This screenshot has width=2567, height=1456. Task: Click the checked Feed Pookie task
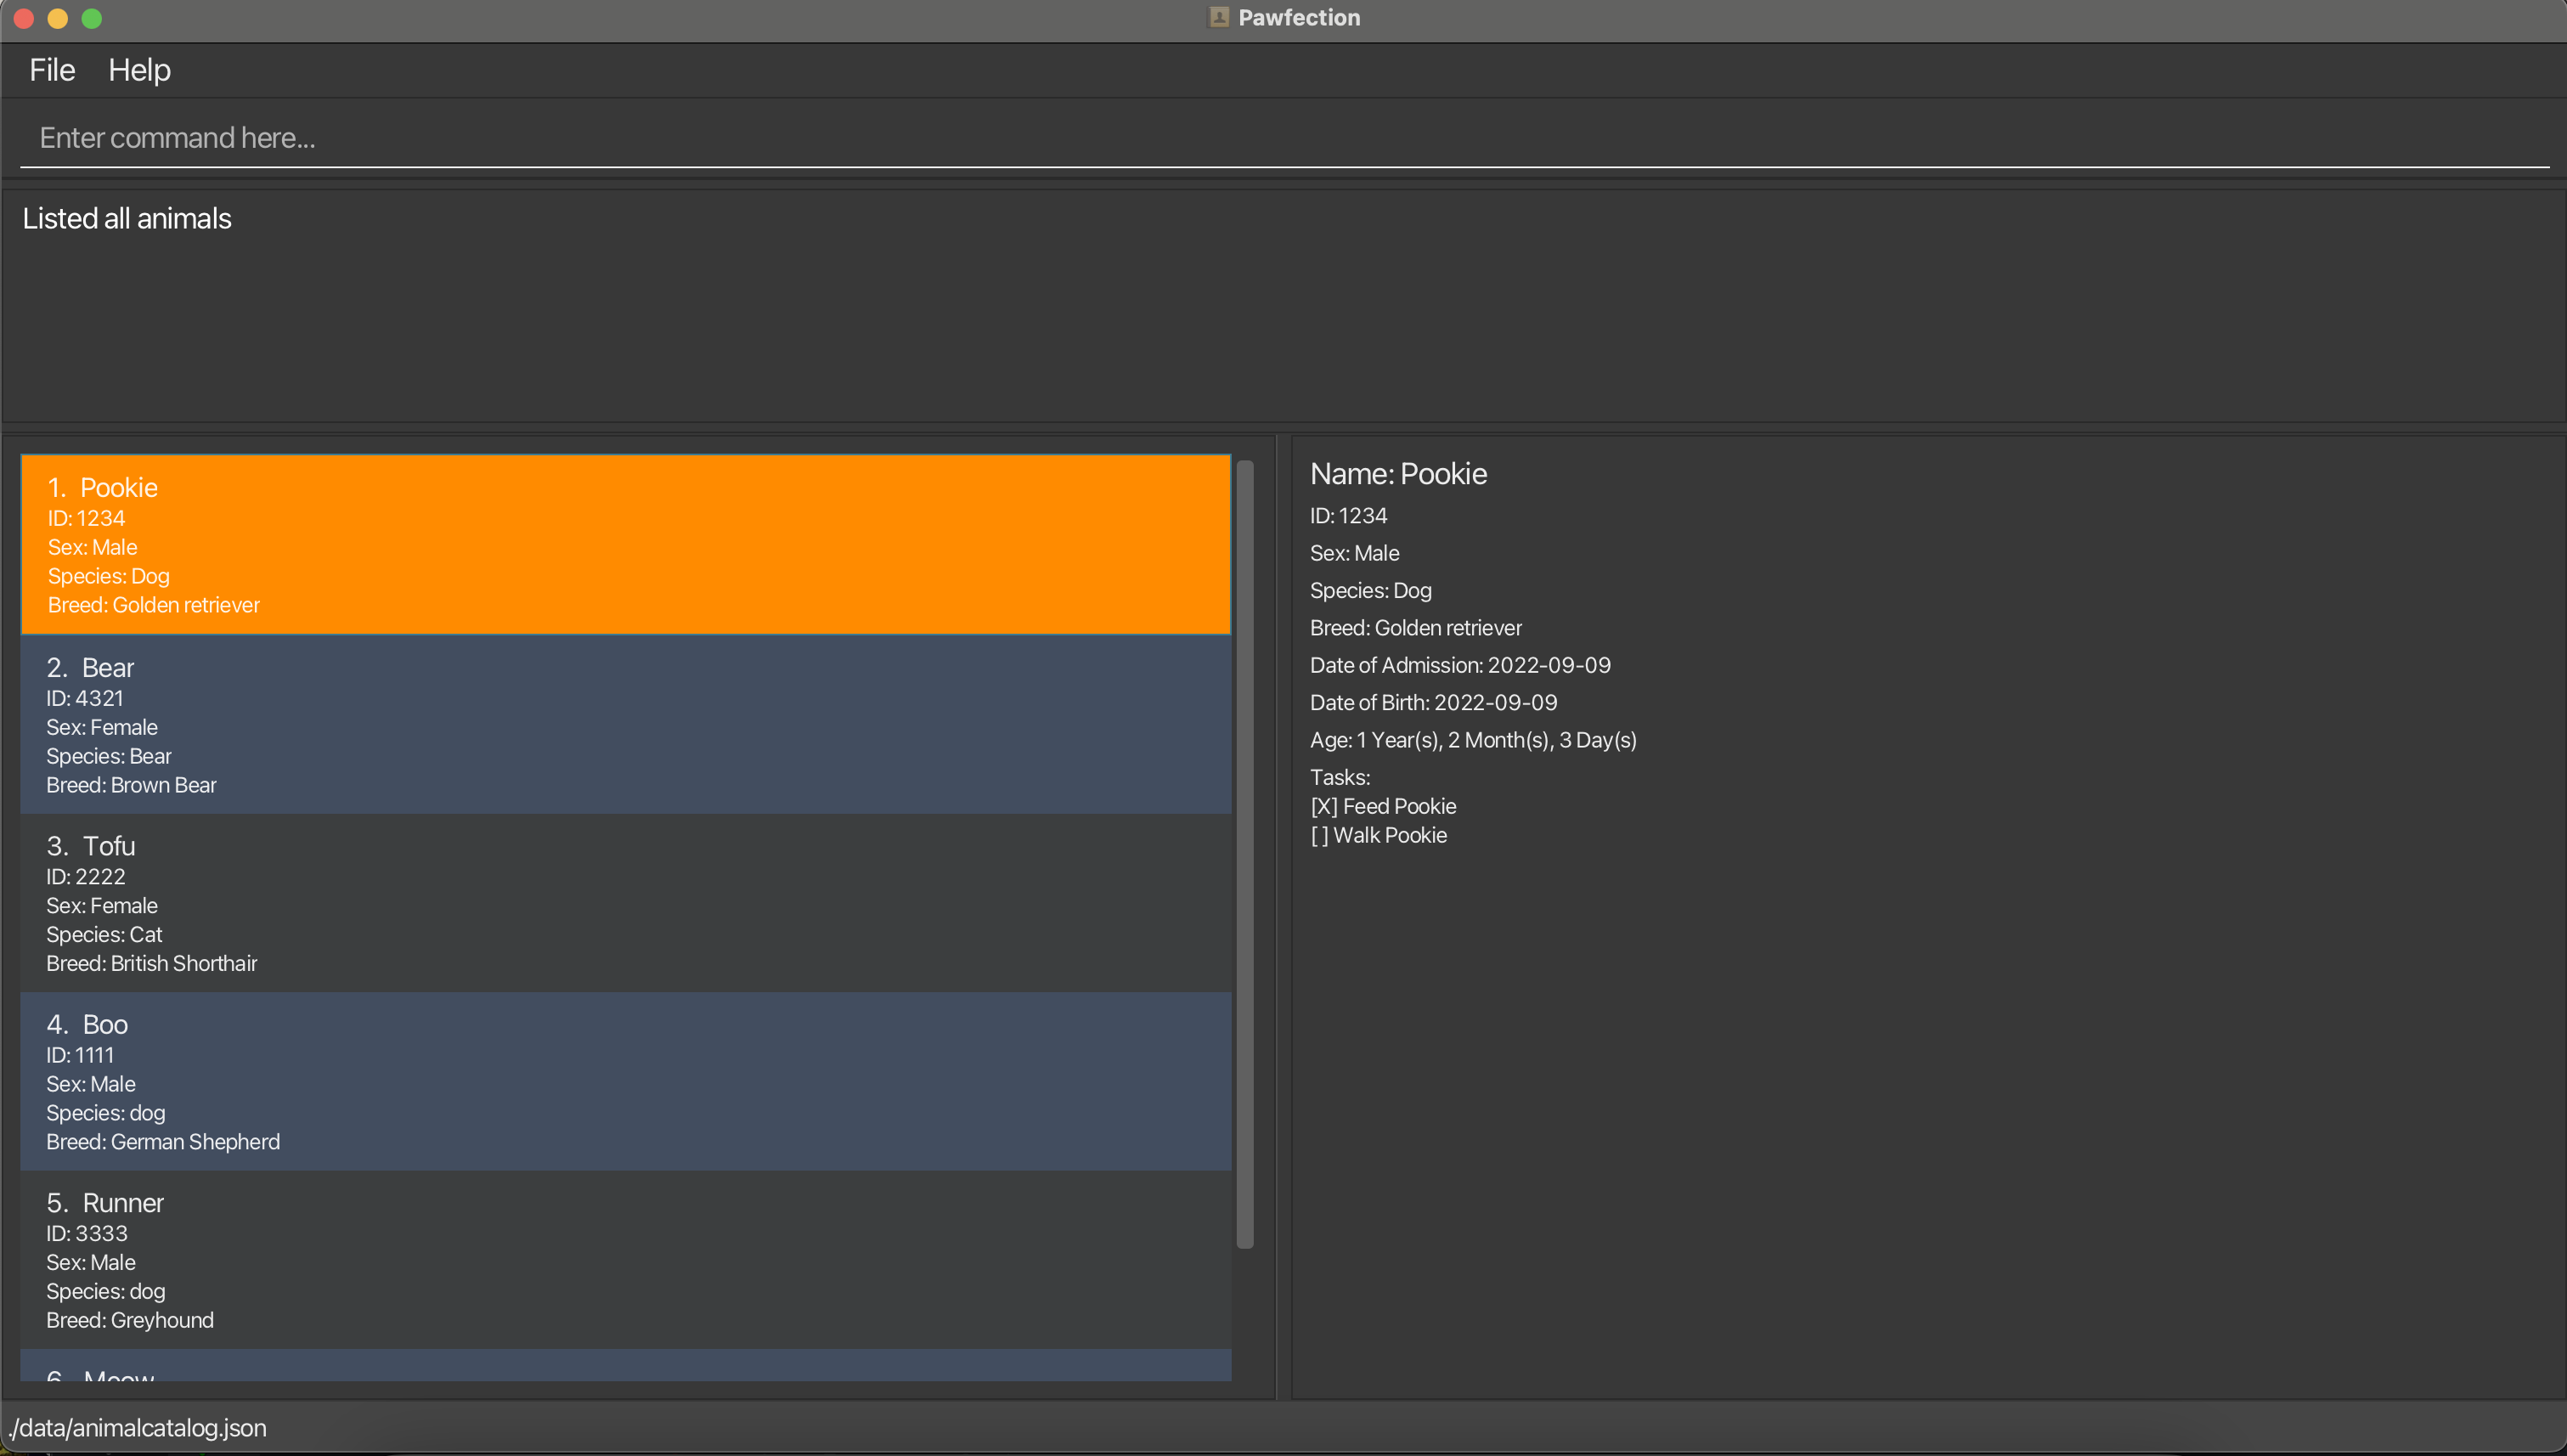pyautogui.click(x=1383, y=806)
